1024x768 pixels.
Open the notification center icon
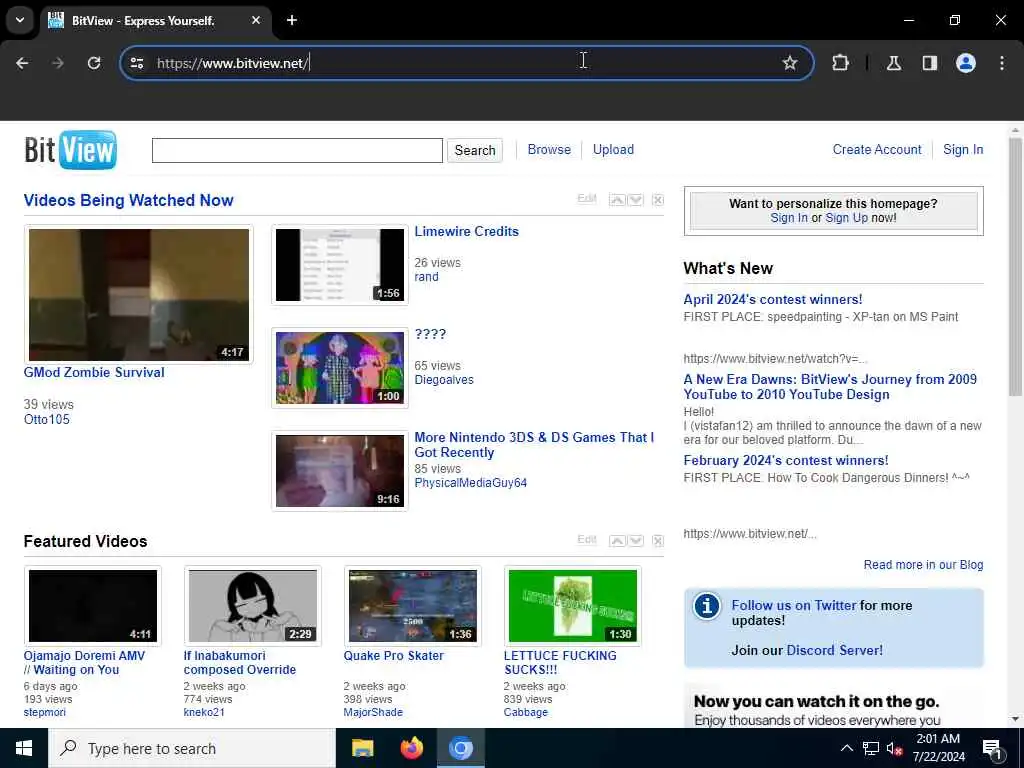992,748
